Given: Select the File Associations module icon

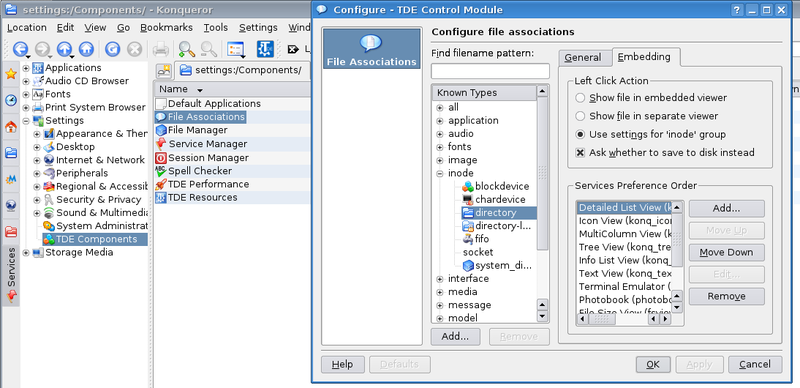Looking at the screenshot, I should 371,49.
